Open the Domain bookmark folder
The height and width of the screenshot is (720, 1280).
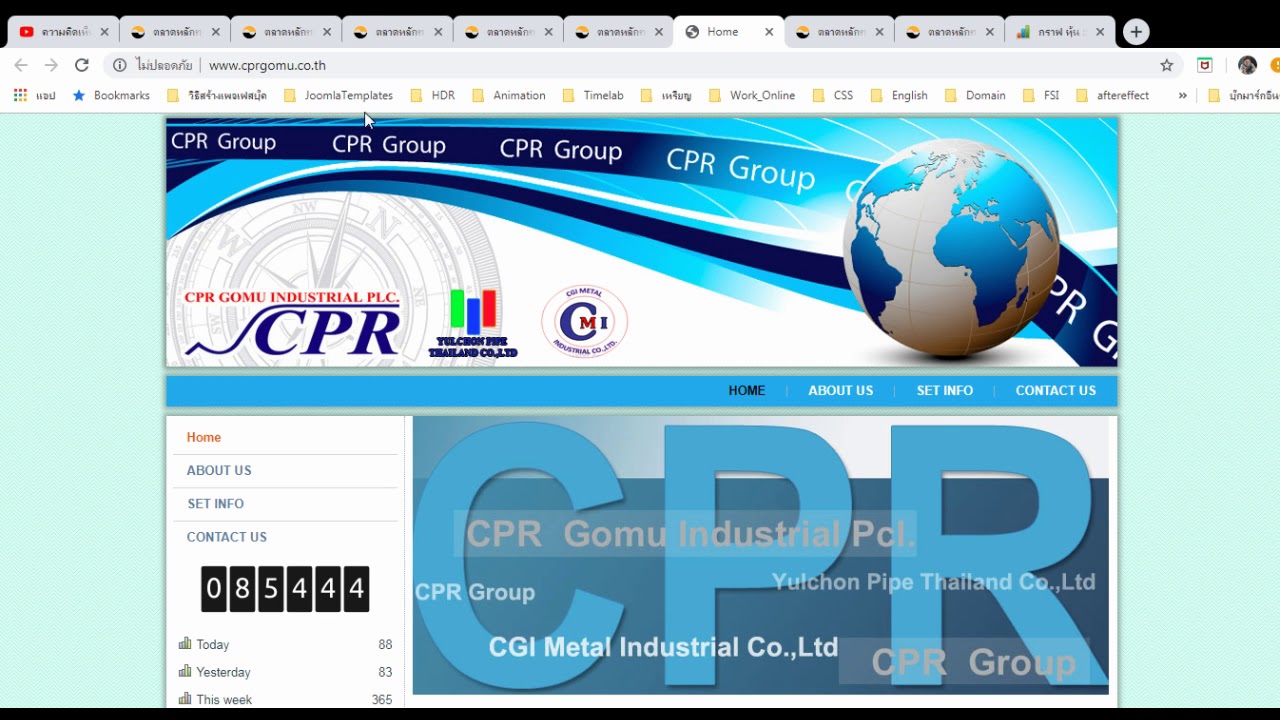[x=974, y=95]
